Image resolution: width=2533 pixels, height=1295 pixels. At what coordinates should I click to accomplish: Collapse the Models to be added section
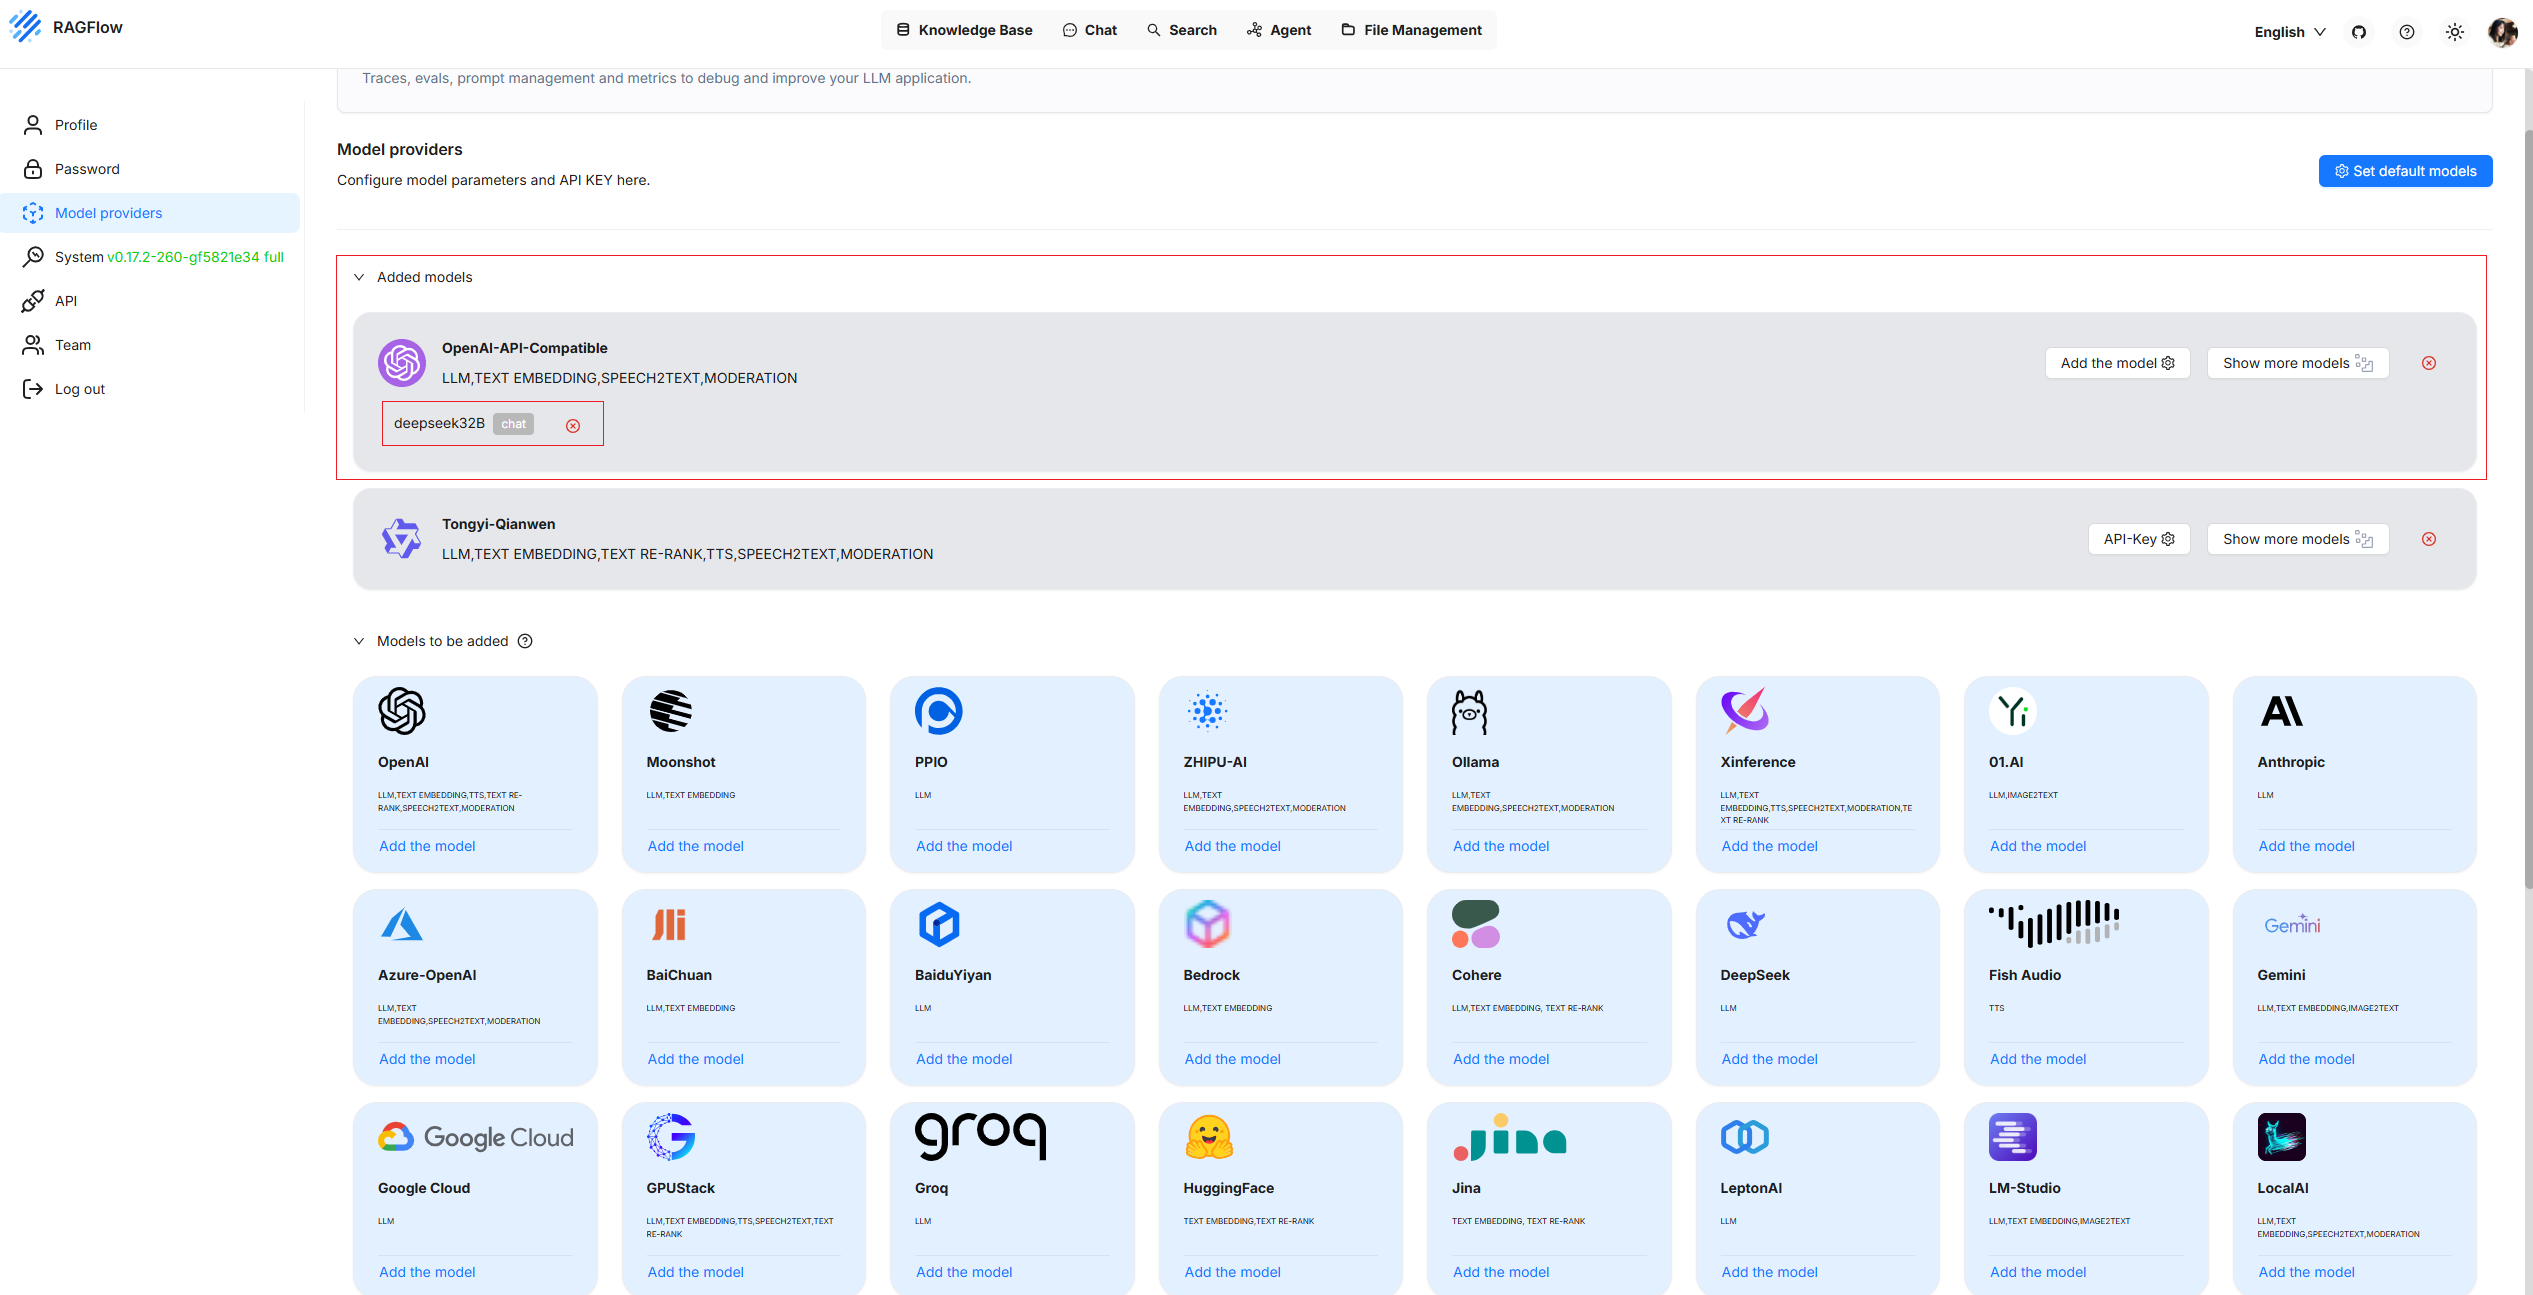pyautogui.click(x=359, y=641)
